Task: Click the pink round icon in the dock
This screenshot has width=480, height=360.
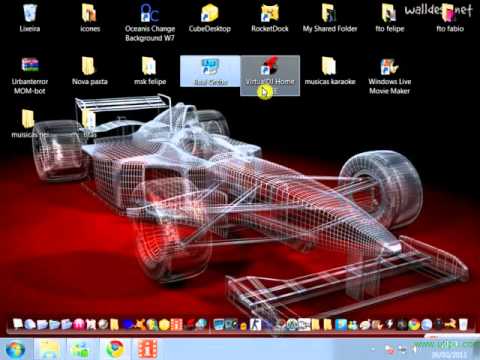Action: pyautogui.click(x=79, y=324)
